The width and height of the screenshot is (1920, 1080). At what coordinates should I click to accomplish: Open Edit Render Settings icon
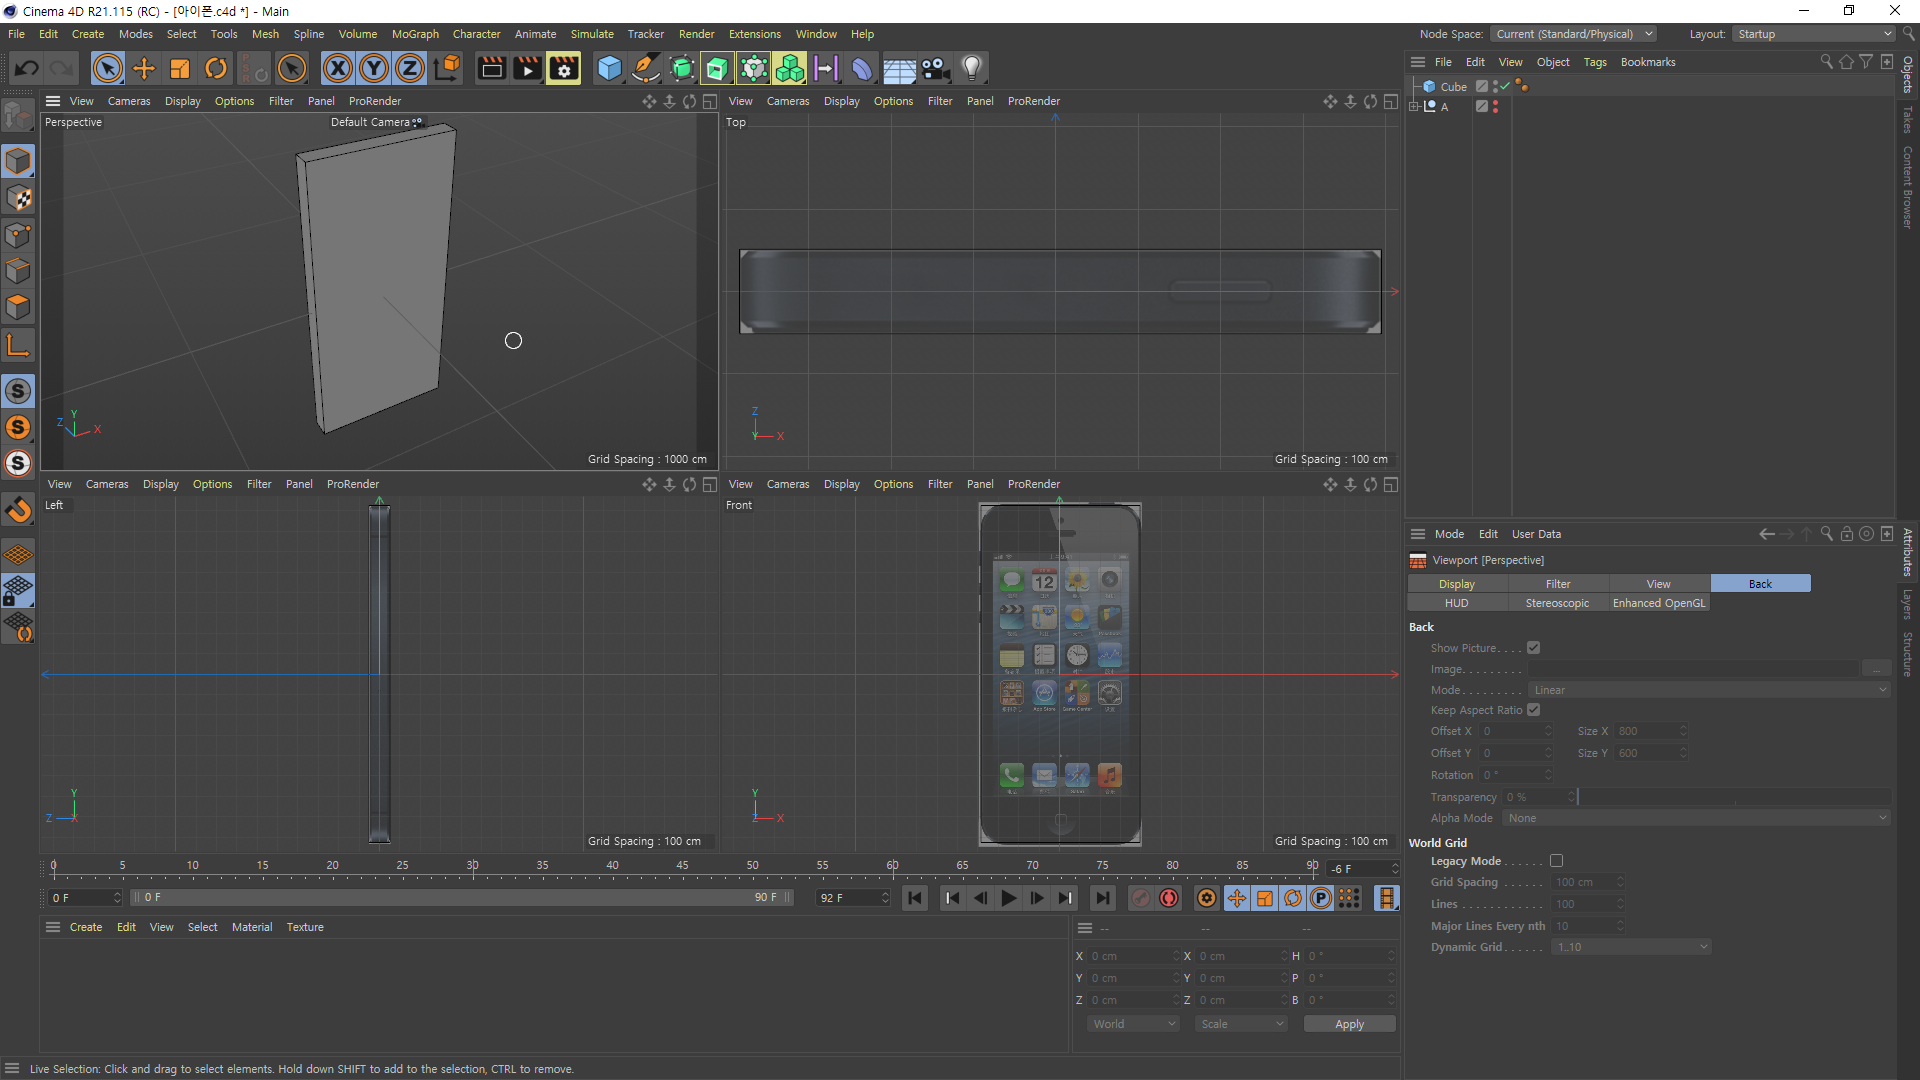pyautogui.click(x=563, y=68)
